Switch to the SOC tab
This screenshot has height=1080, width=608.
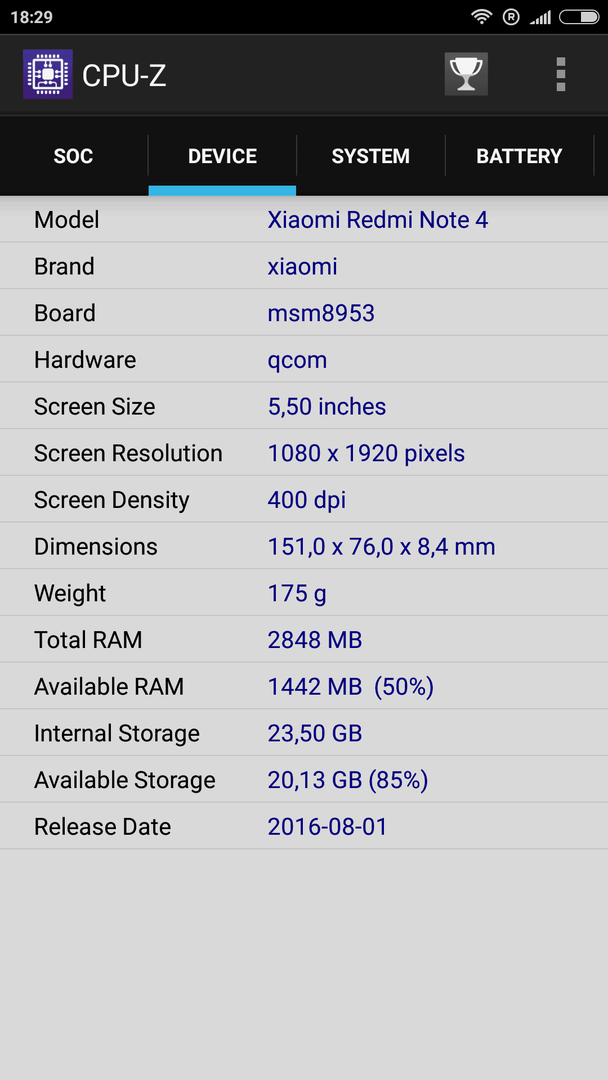[x=74, y=156]
